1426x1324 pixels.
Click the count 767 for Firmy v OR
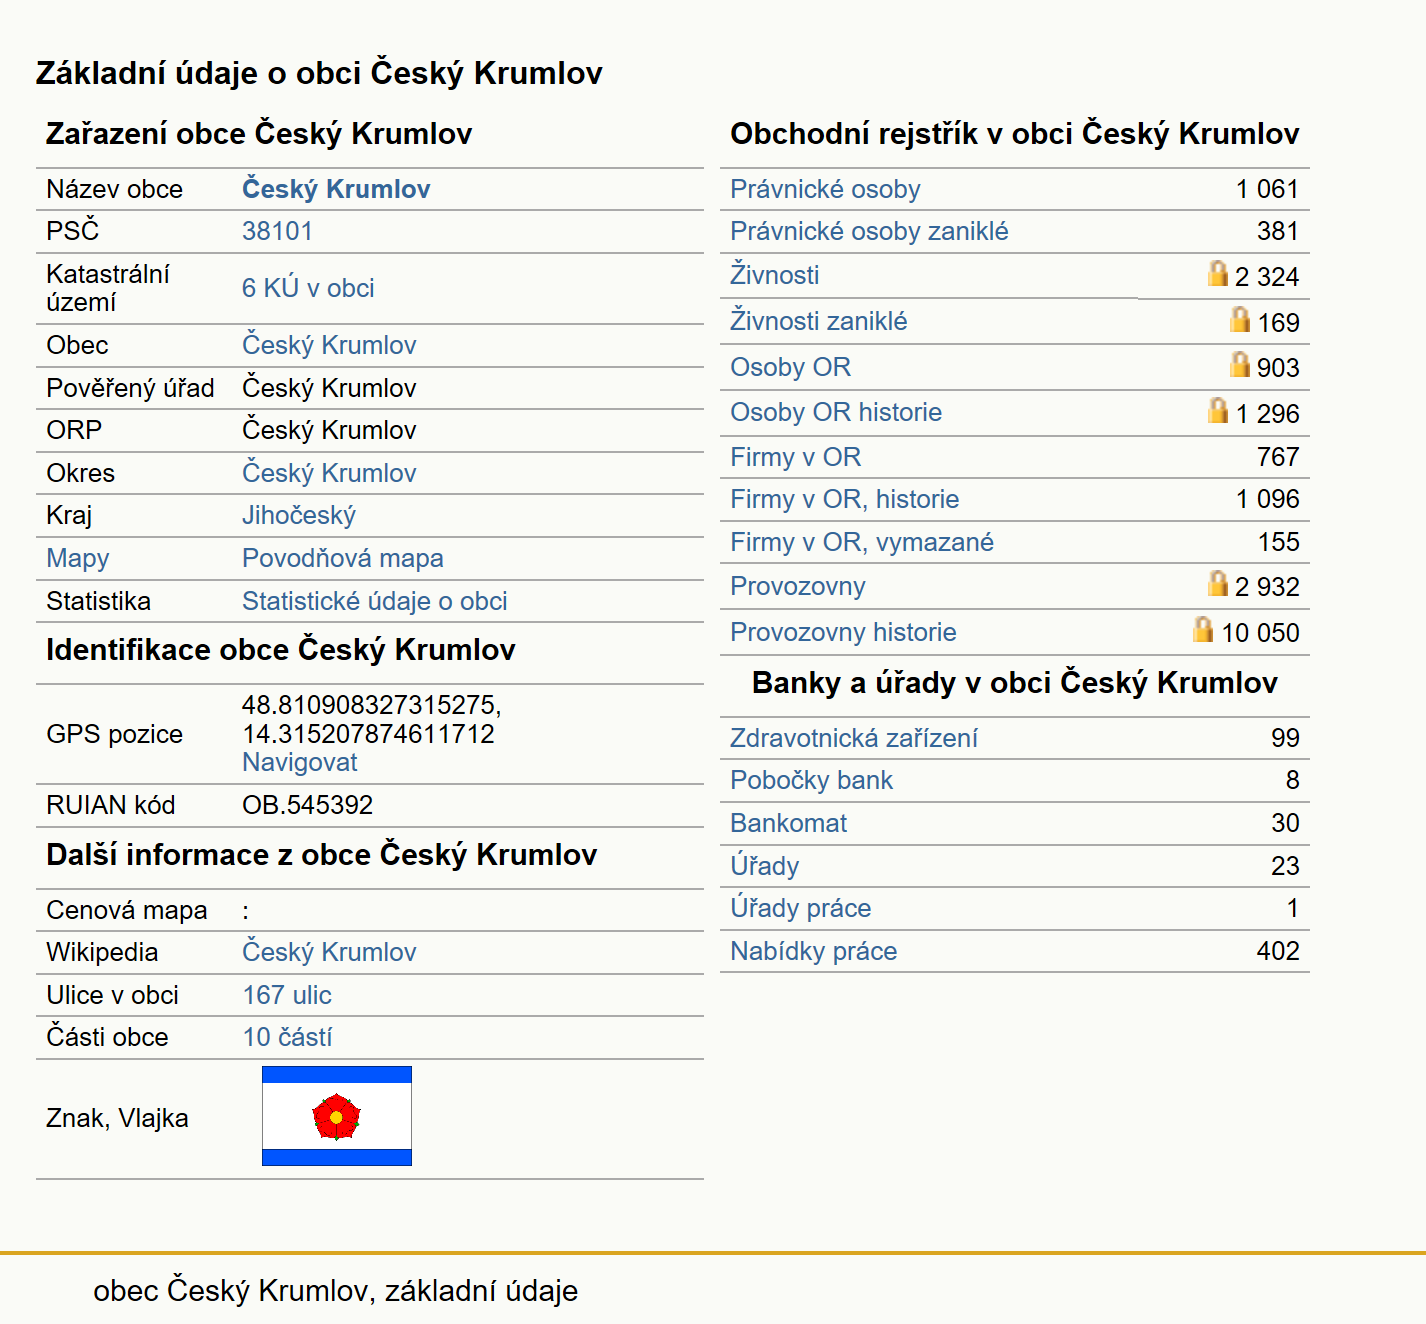pos(1278,457)
